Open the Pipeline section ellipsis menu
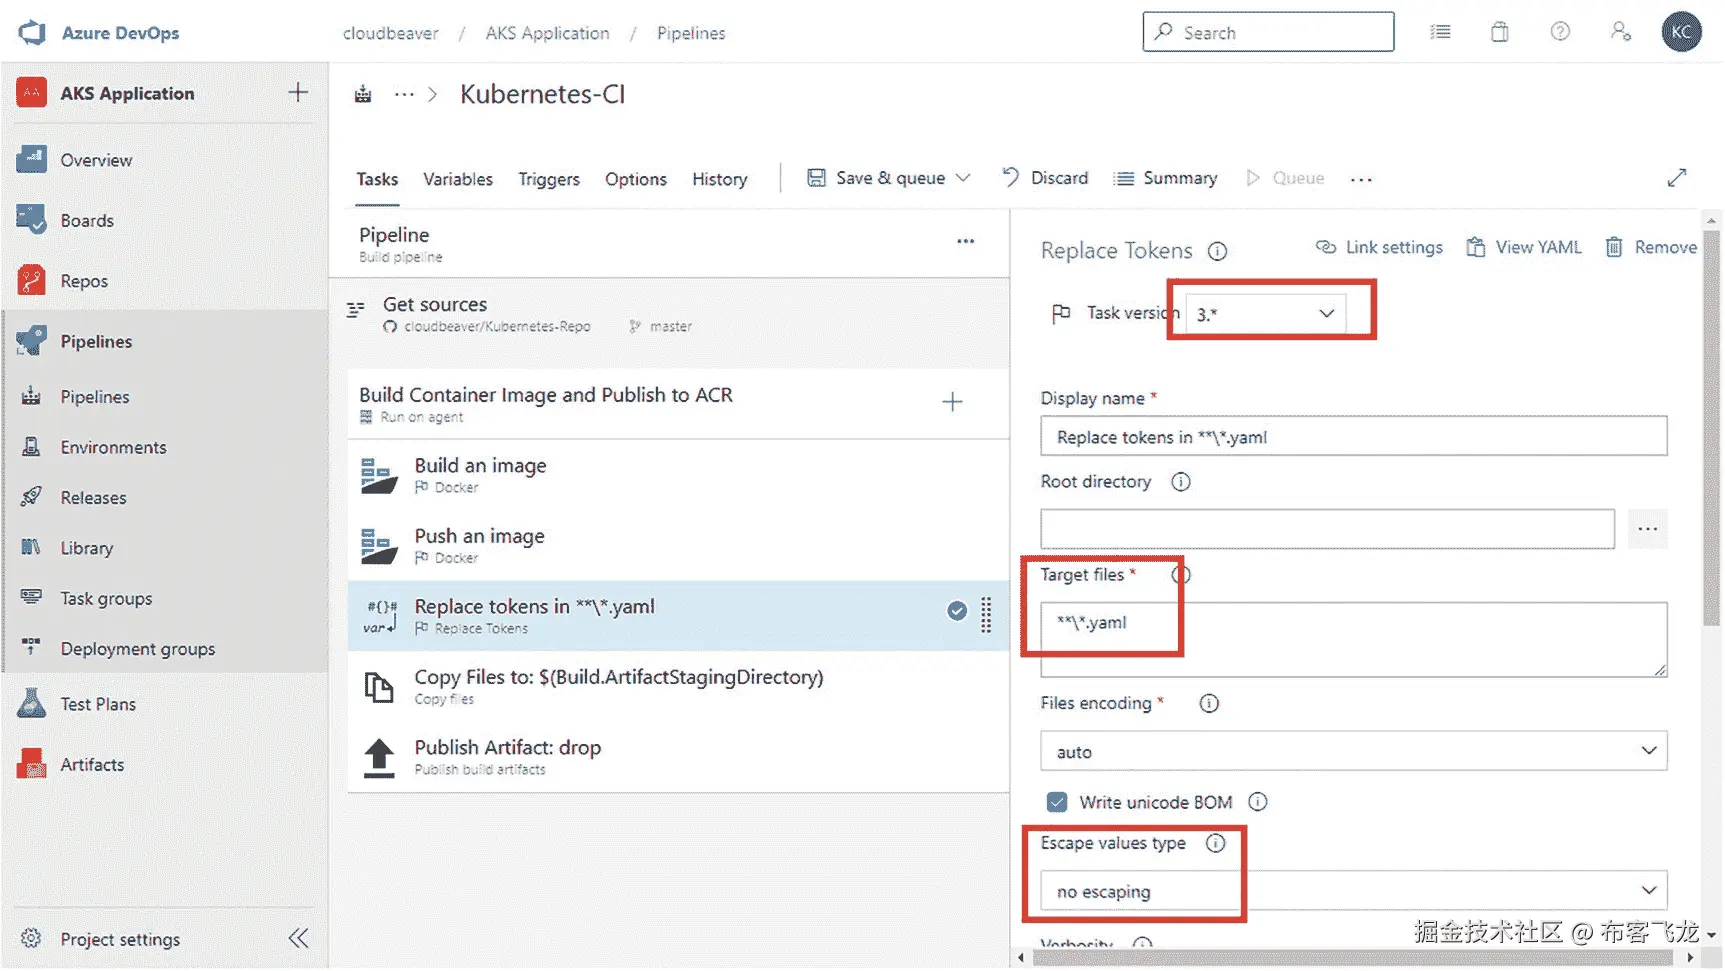Viewport: 1725px width, 971px height. [965, 241]
